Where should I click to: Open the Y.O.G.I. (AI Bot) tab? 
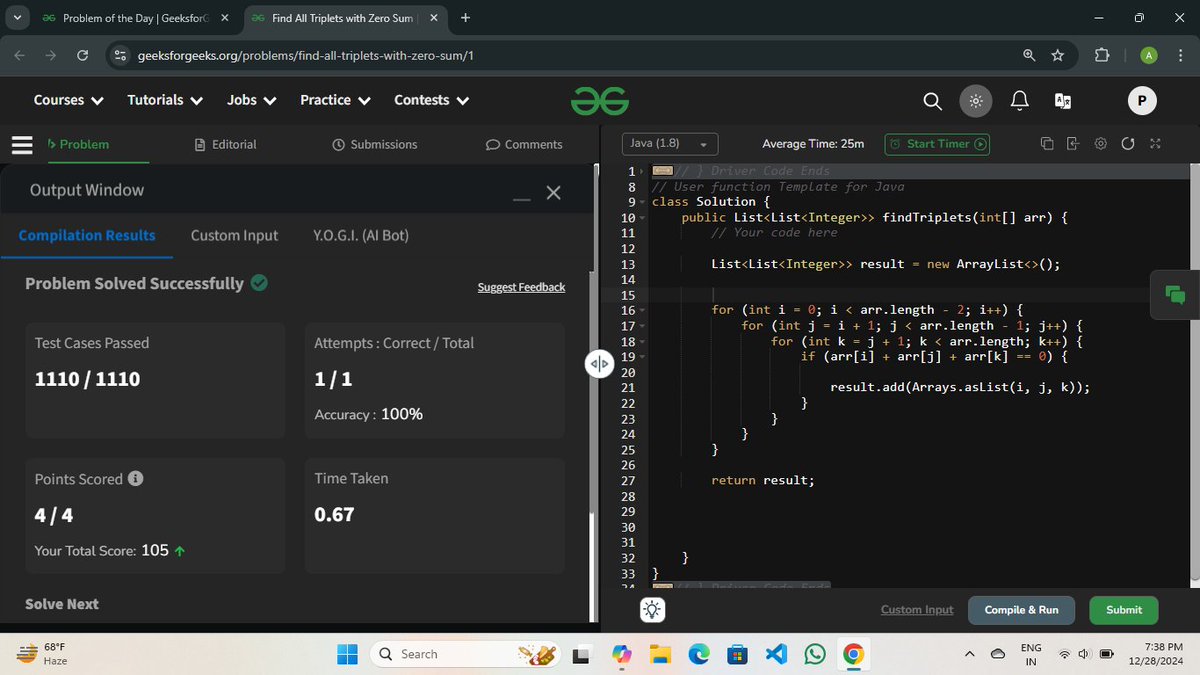(361, 235)
